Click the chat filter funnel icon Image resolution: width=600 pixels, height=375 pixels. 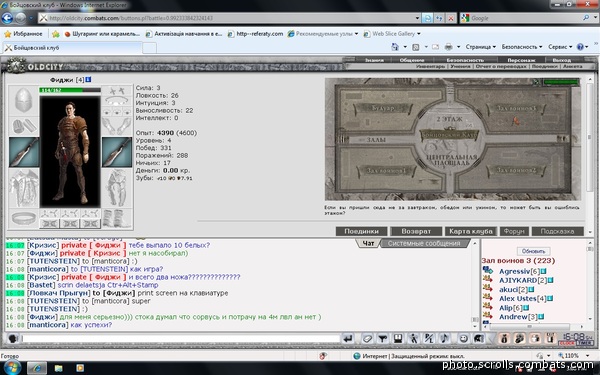(382, 339)
